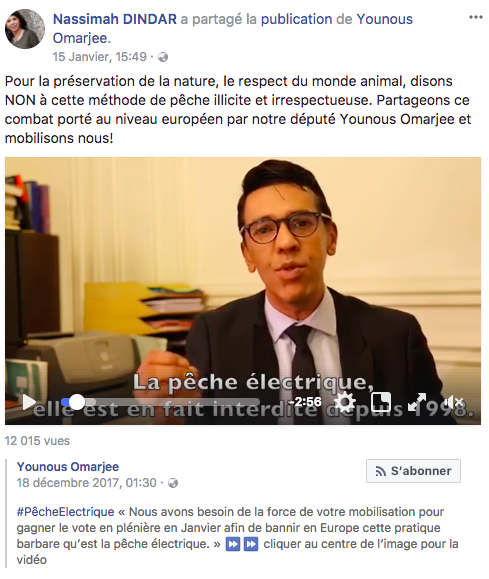Click the '18 décembre 2017, 01:30' timestamp

86,483
